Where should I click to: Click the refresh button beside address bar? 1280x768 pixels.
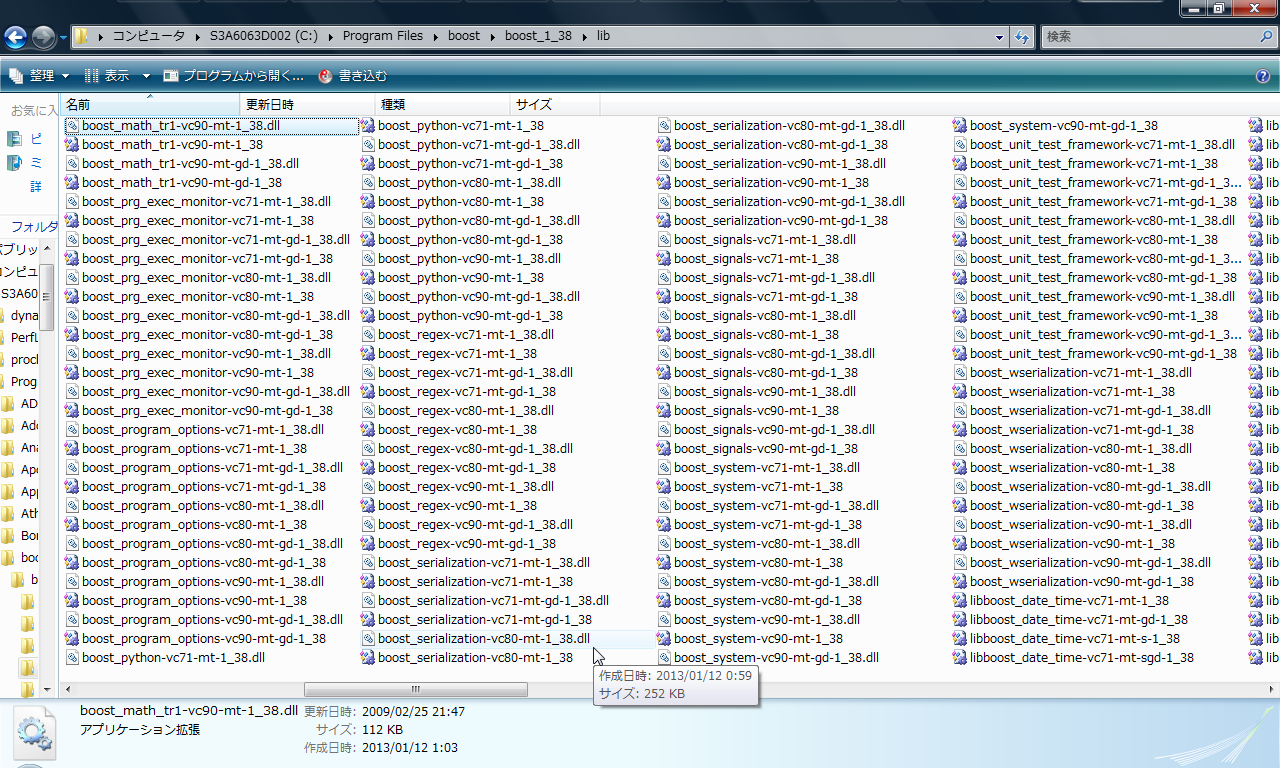[x=1022, y=37]
